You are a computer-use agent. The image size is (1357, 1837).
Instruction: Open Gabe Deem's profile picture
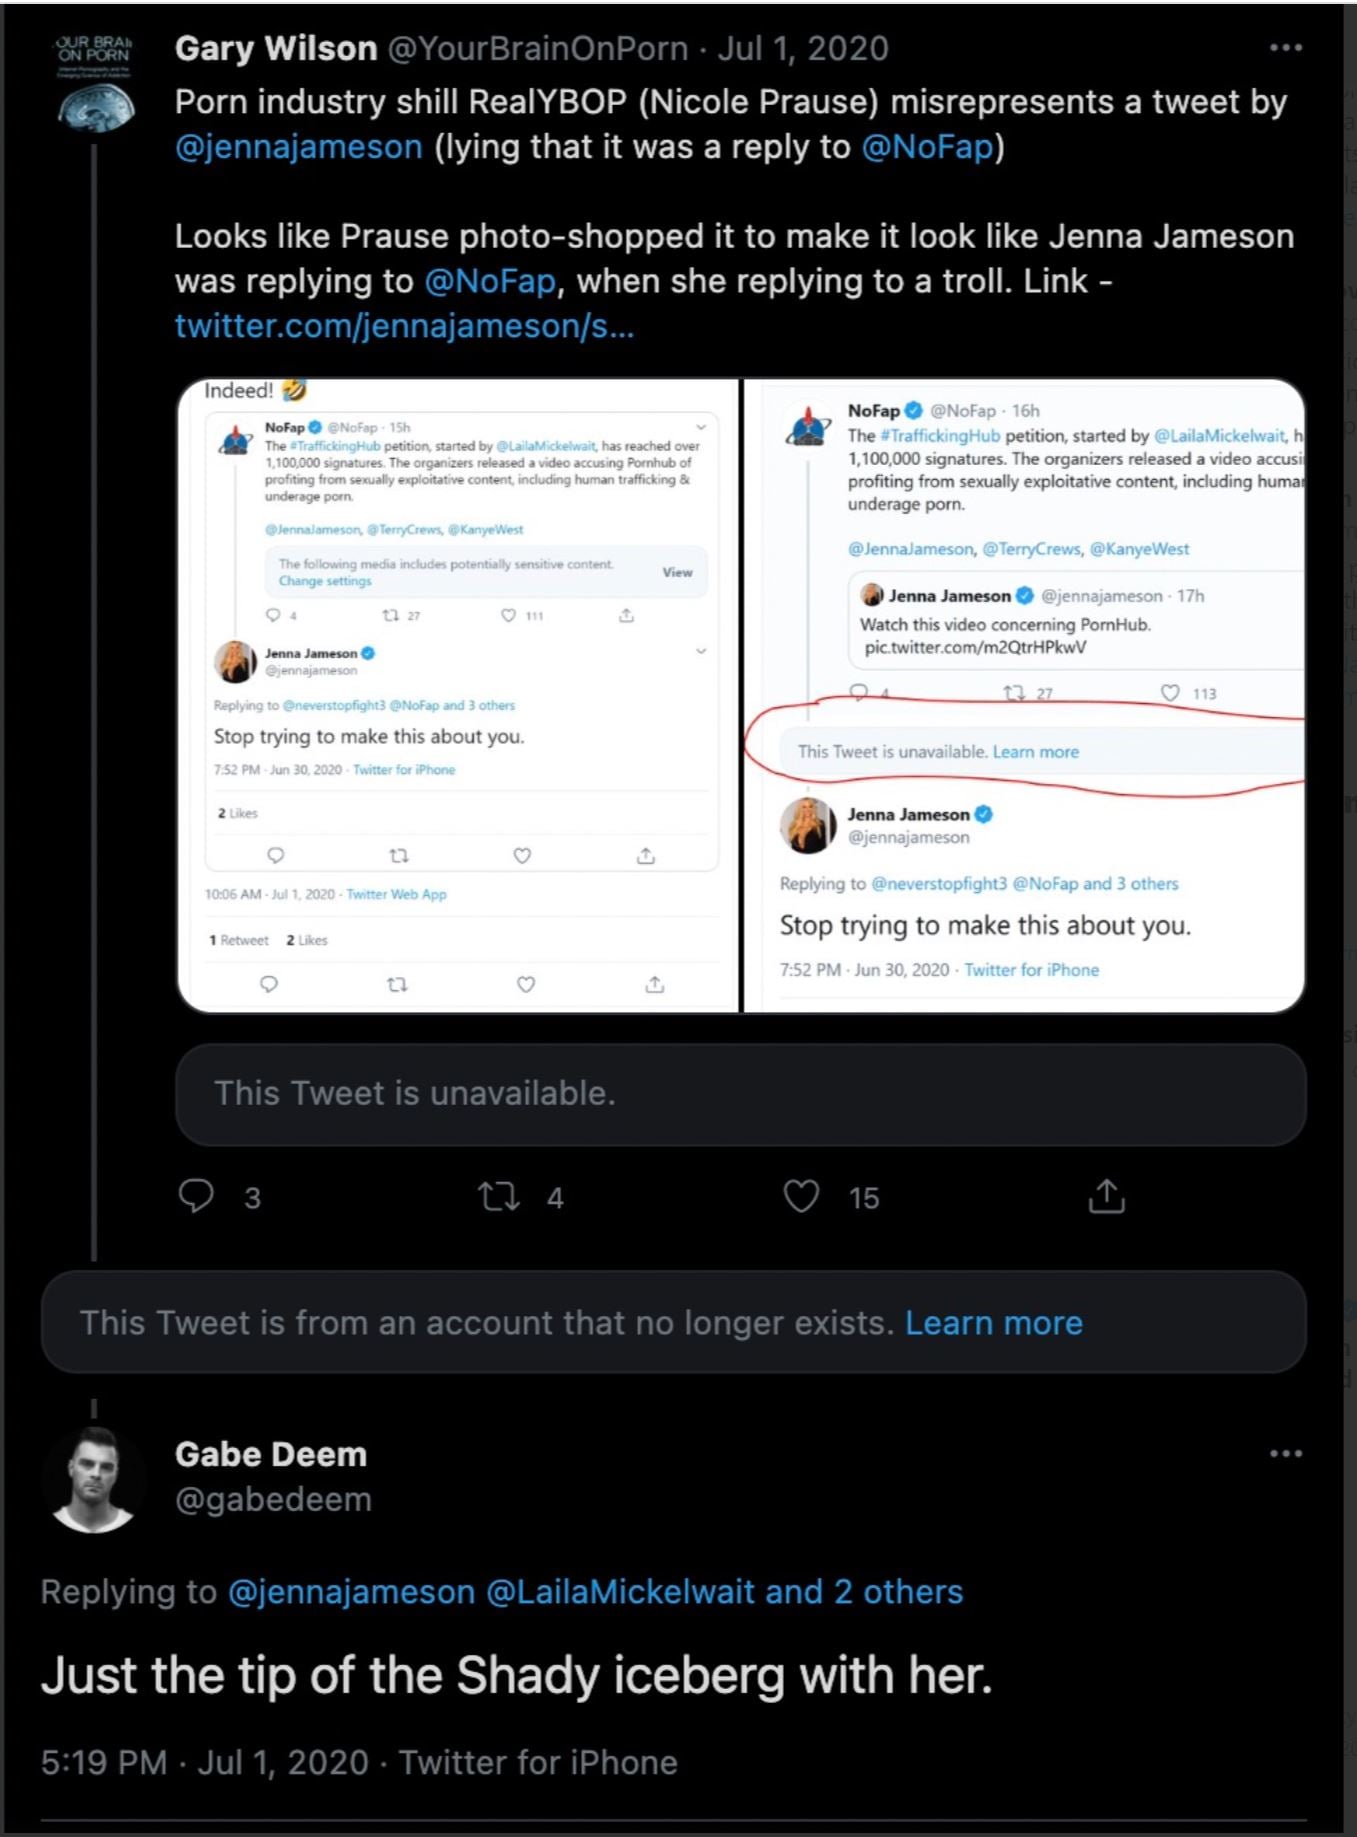click(x=93, y=1479)
